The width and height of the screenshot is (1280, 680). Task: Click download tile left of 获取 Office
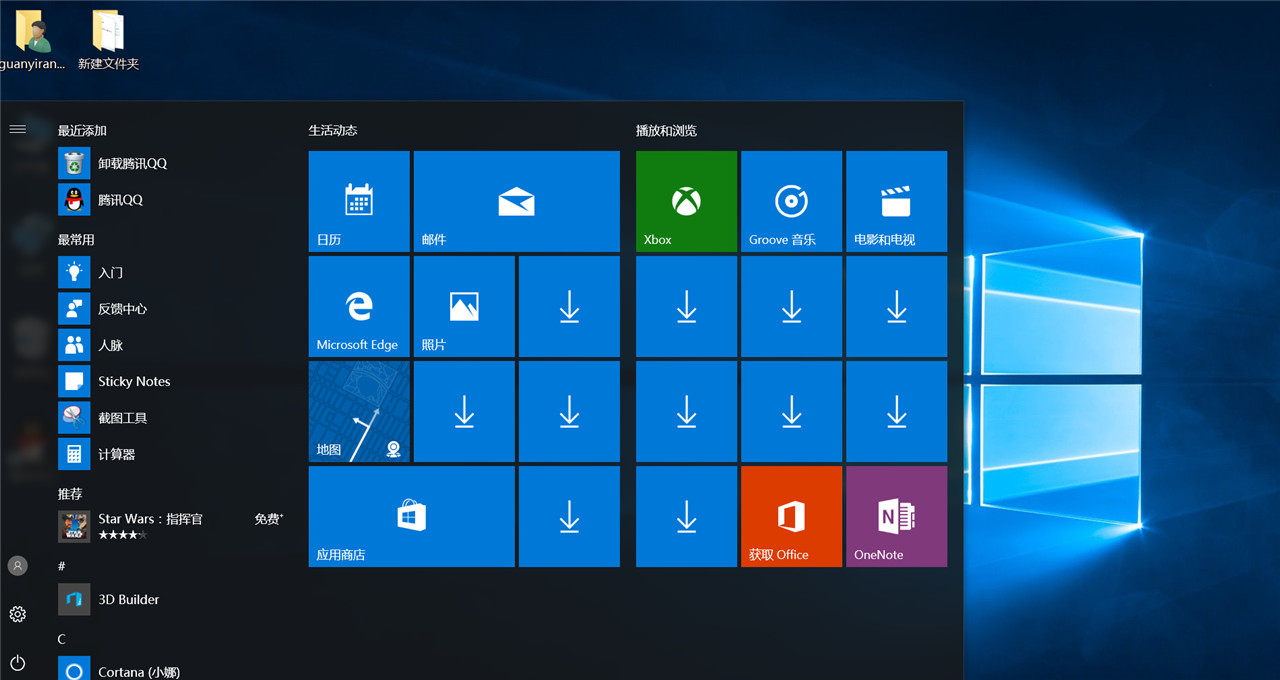686,516
